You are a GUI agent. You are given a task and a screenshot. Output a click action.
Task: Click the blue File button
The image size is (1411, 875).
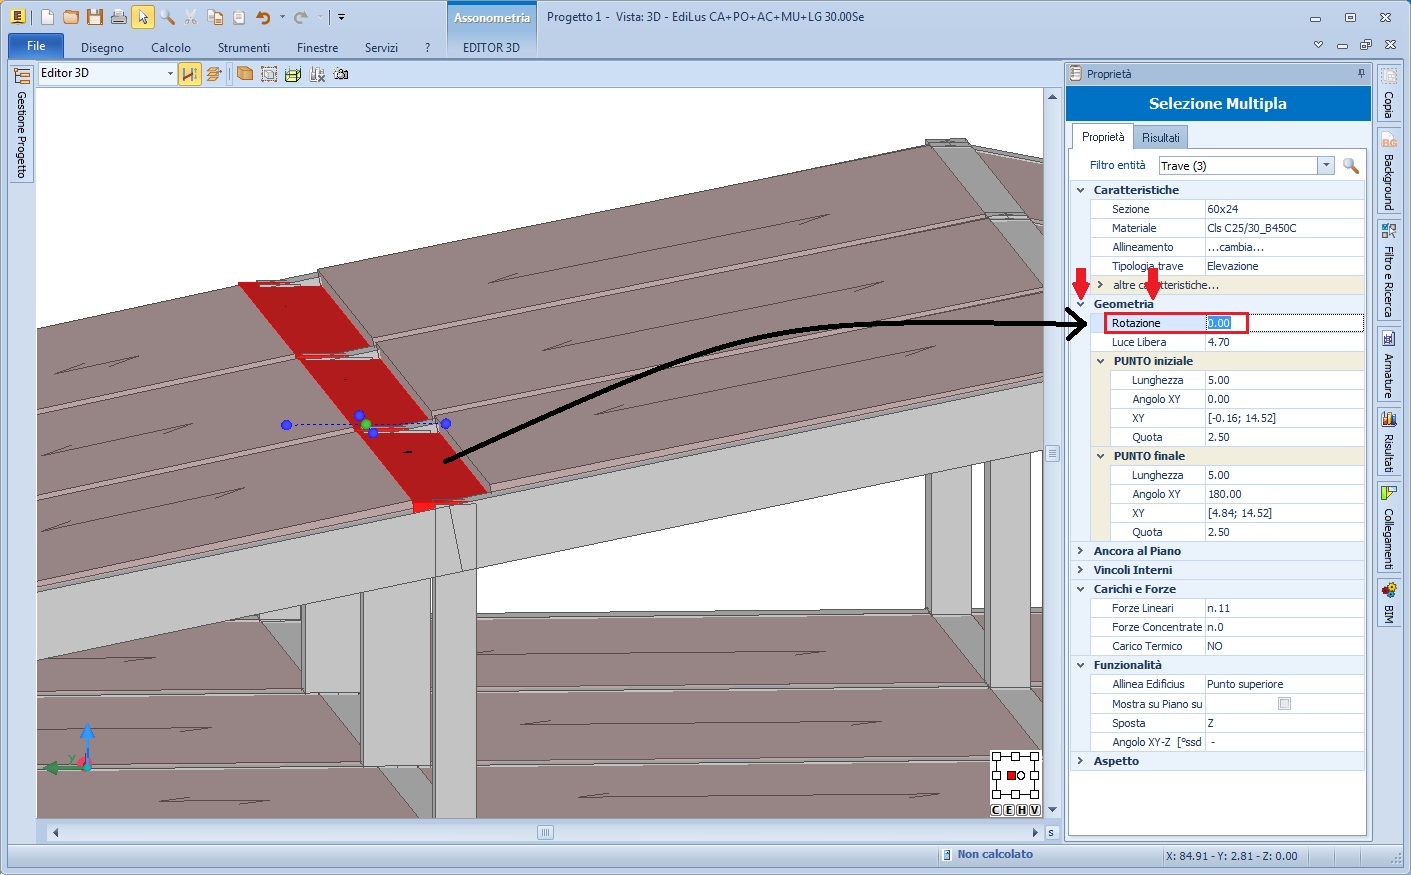pos(36,46)
